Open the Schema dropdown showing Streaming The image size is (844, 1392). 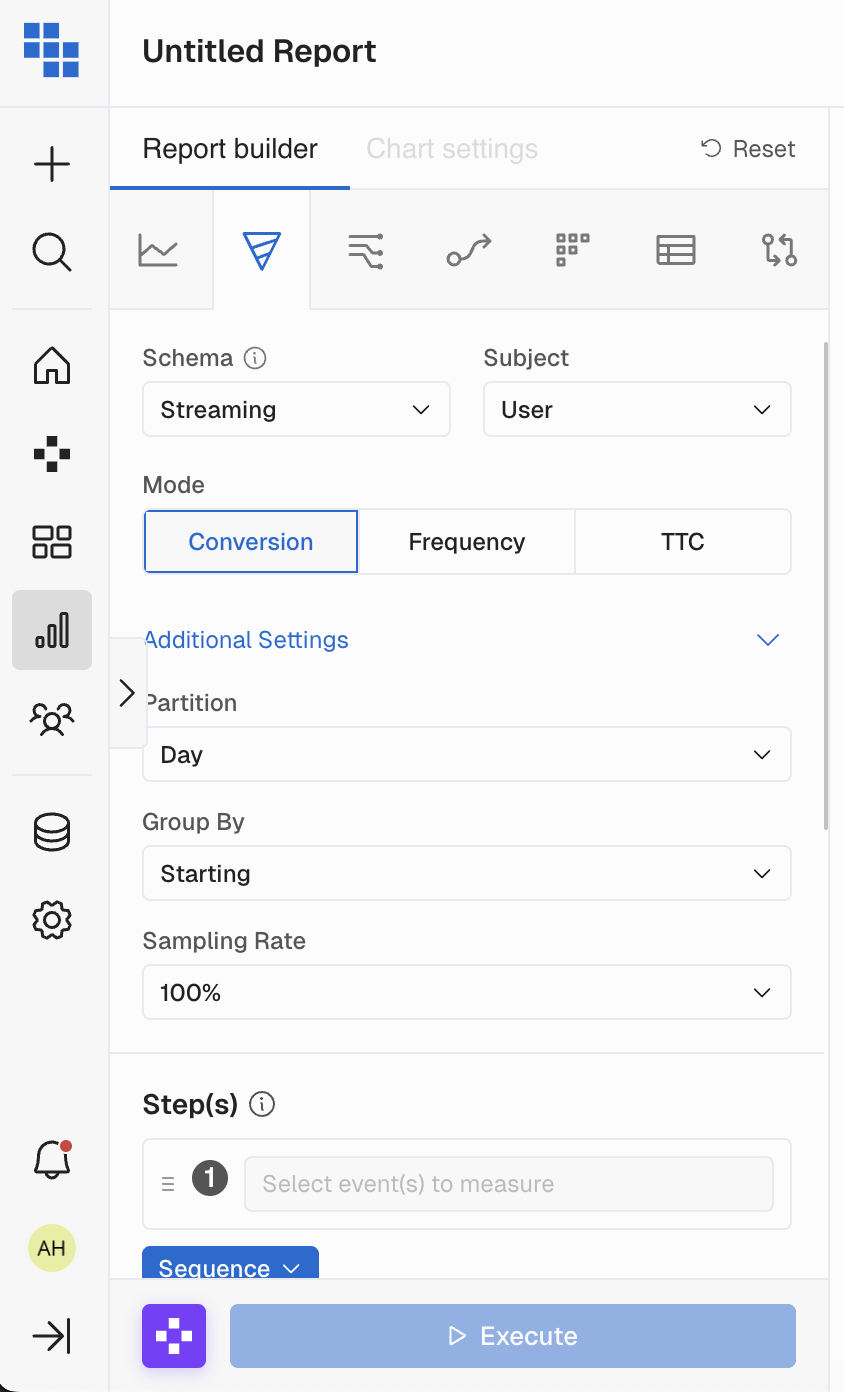[296, 410]
